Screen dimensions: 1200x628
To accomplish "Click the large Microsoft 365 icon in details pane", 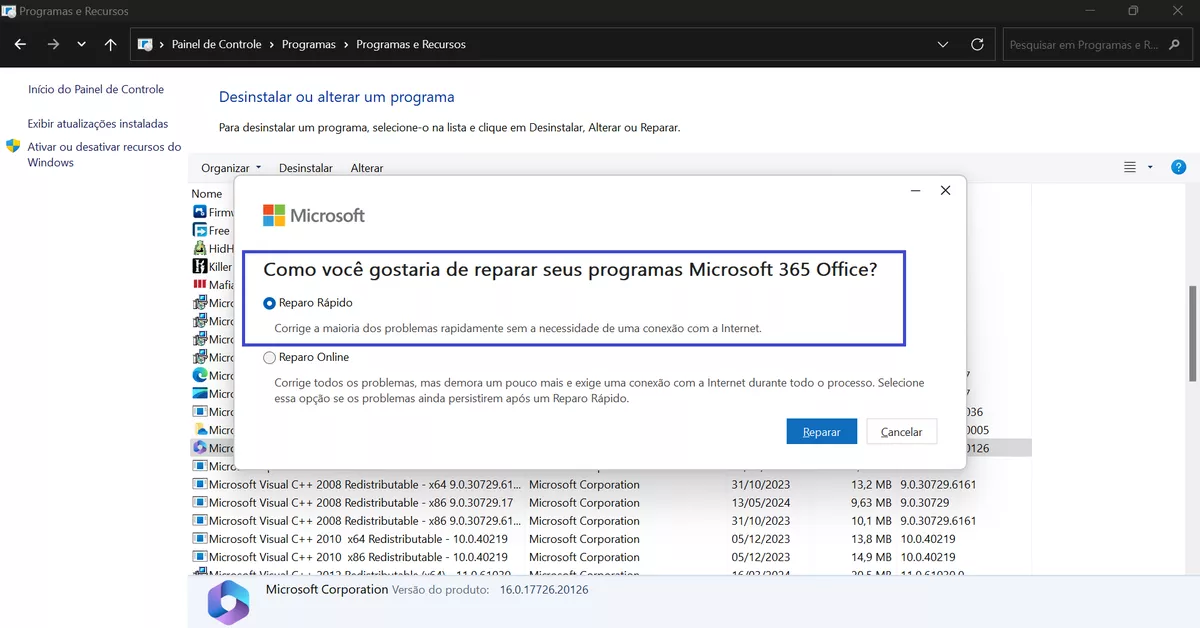I will click(x=228, y=601).
